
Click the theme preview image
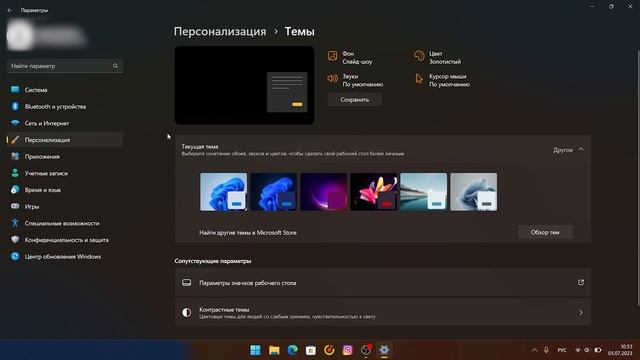coord(244,85)
